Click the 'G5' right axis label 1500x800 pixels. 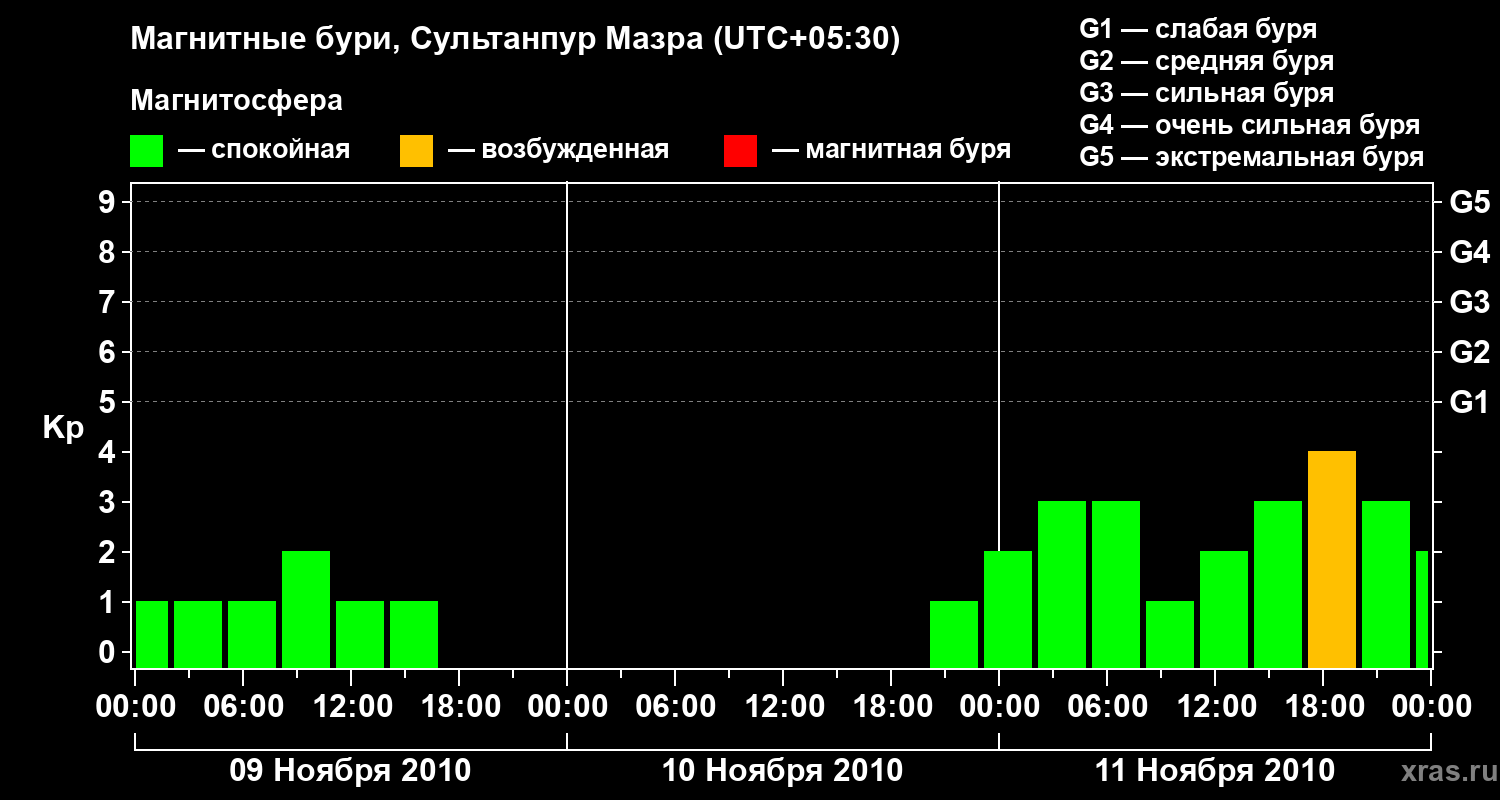coord(1469,202)
